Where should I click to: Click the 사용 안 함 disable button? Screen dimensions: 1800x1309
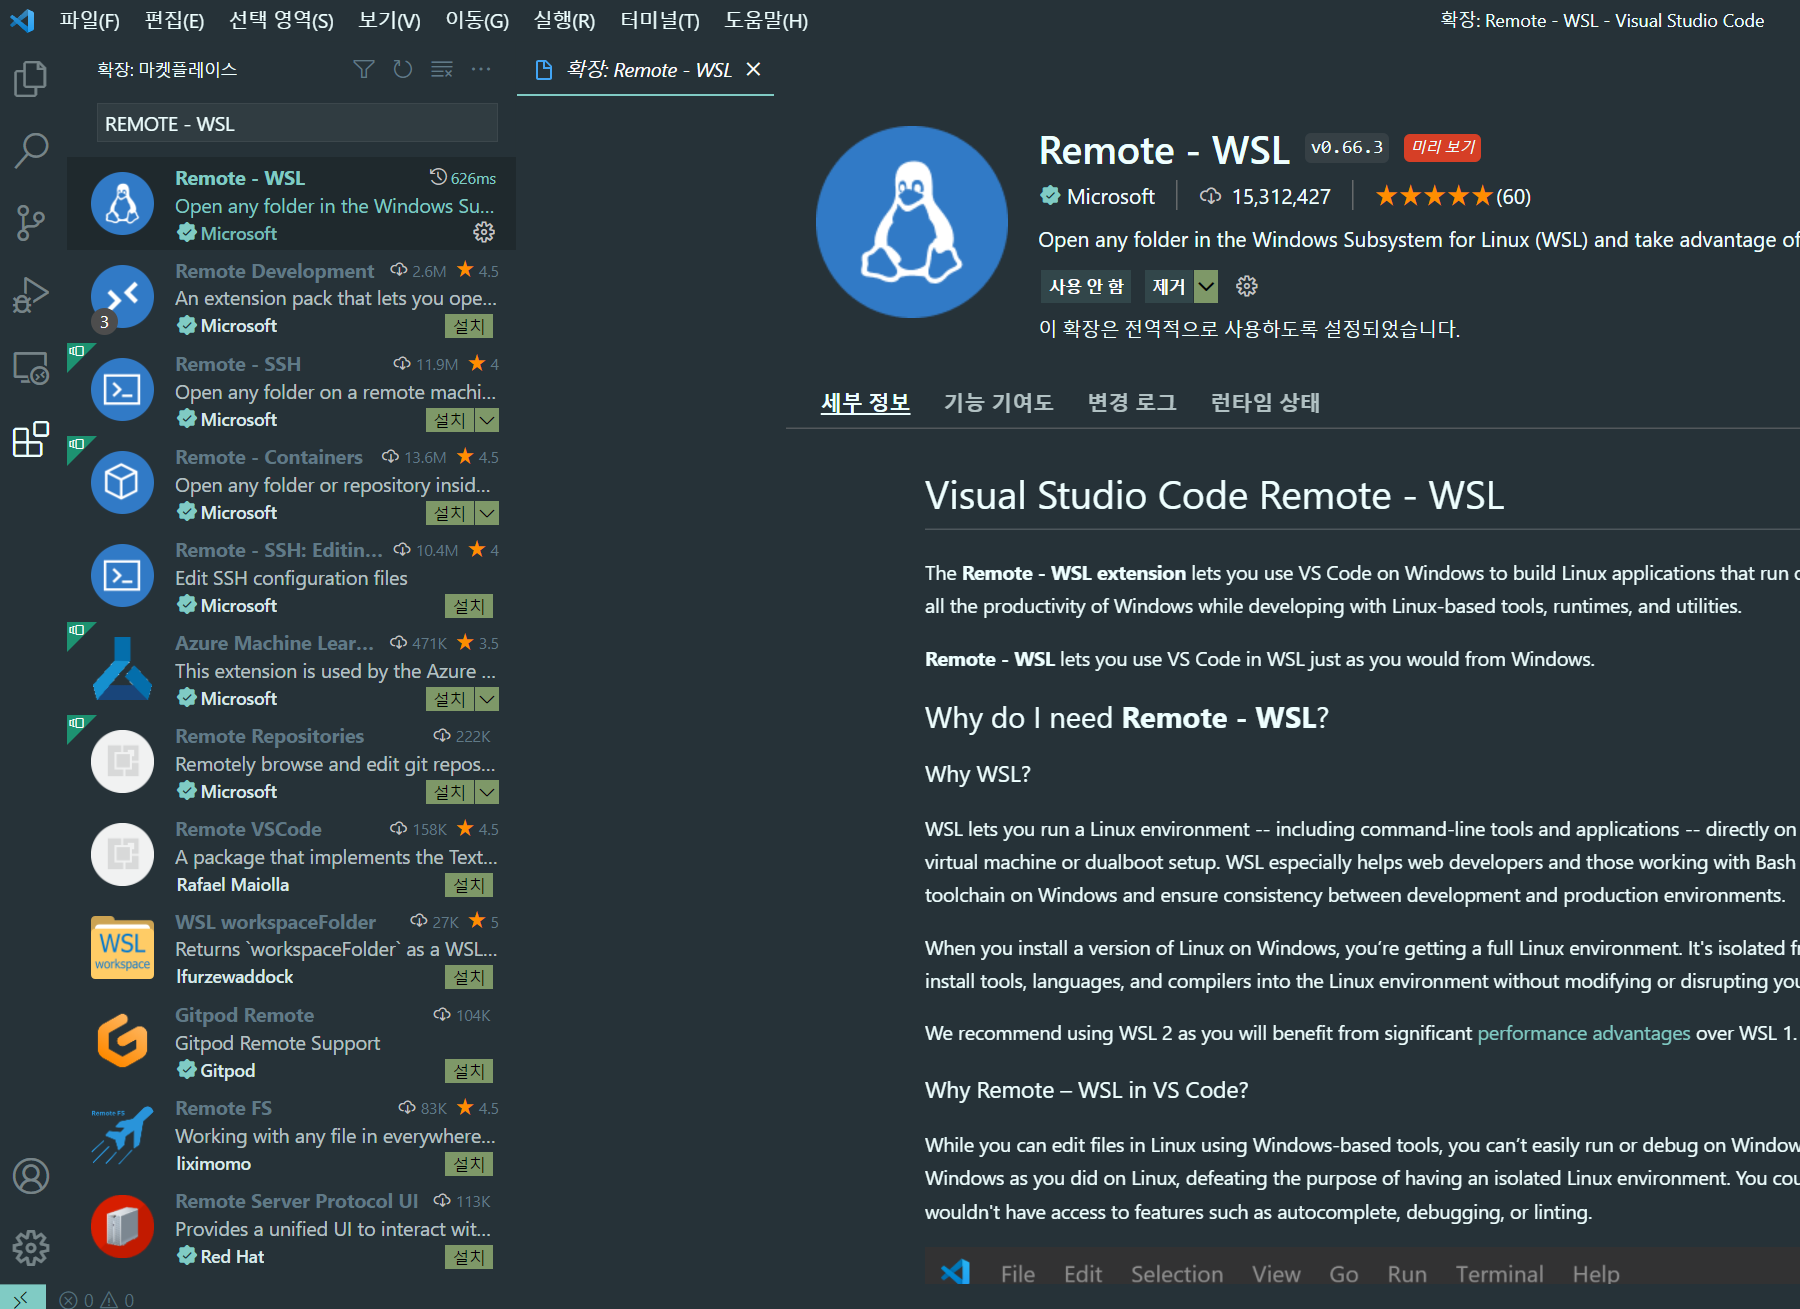click(x=1086, y=286)
